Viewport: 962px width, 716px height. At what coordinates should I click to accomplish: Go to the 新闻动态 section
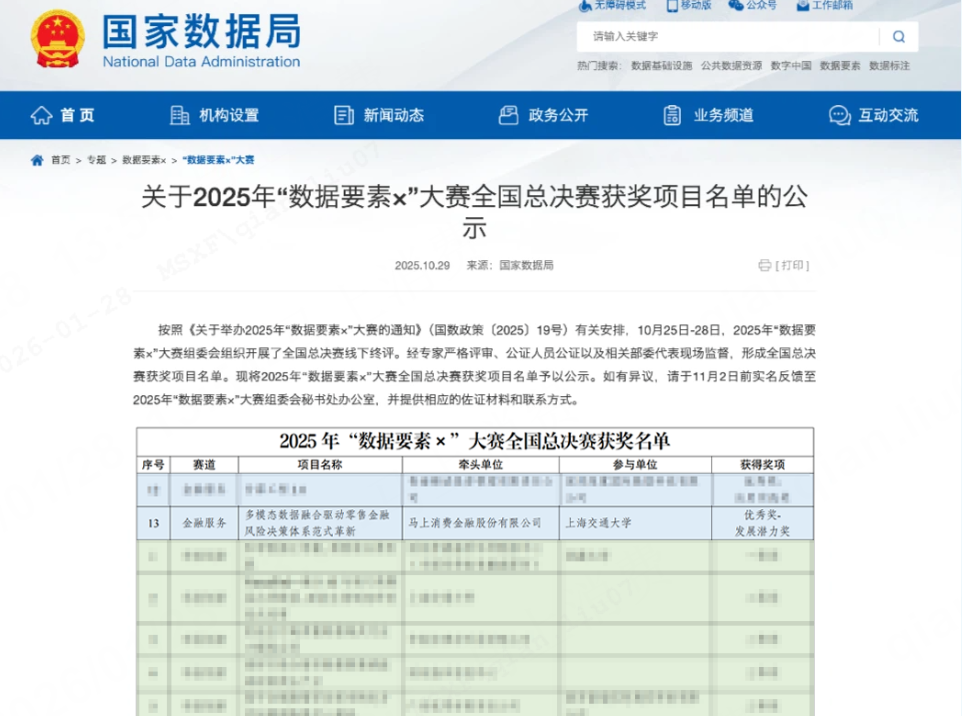tap(379, 115)
